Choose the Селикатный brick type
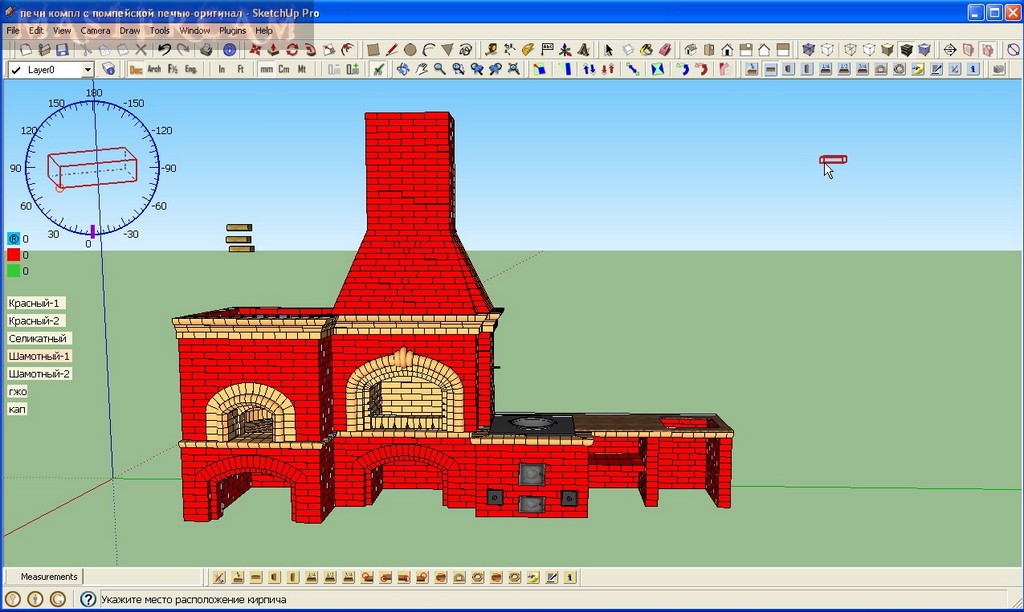Screen dimensions: 1024x612 point(37,338)
